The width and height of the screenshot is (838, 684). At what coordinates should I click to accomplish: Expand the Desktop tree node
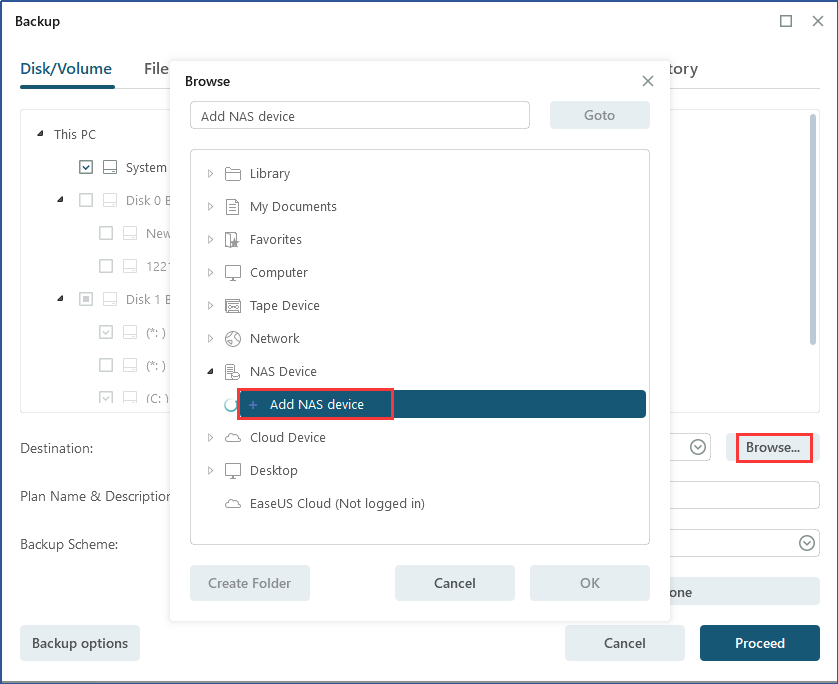(x=210, y=471)
